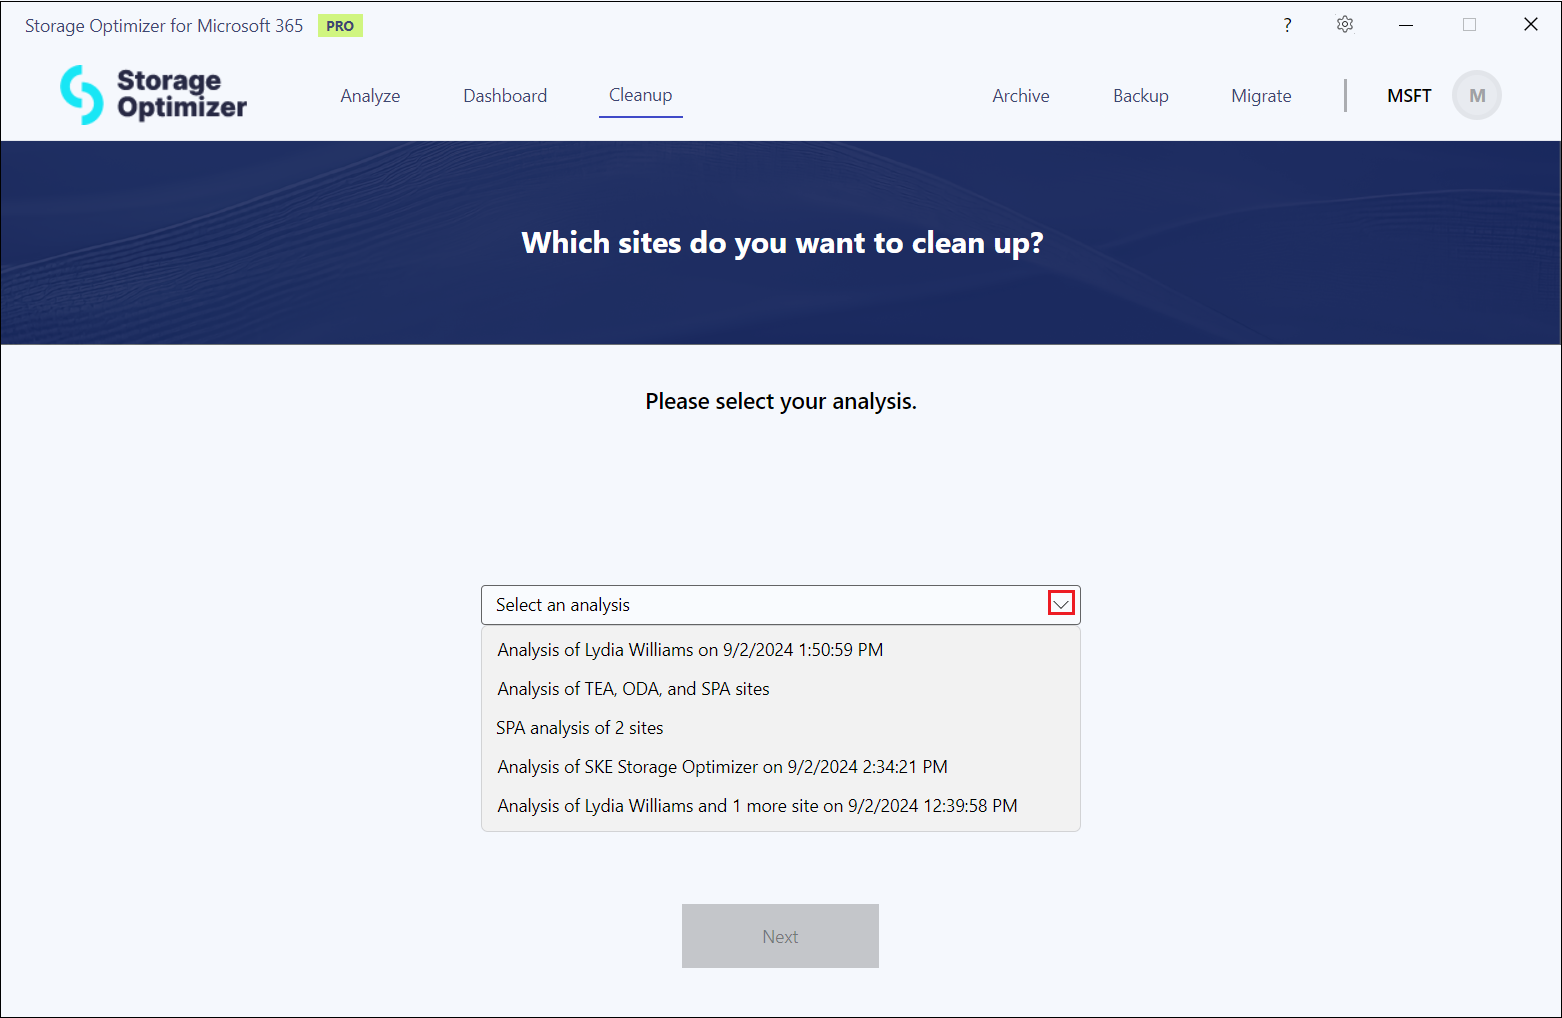Select Analysis of SKE Storage Optimizer option
1562x1018 pixels.
(722, 767)
